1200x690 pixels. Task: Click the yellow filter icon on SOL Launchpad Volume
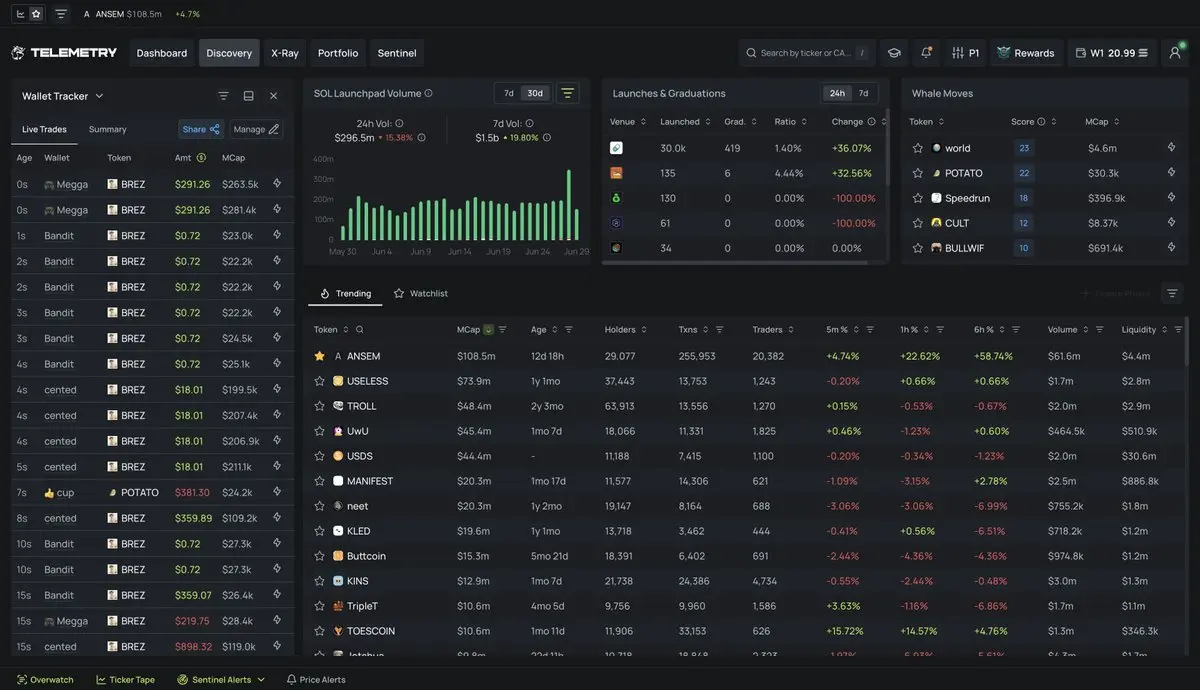568,93
